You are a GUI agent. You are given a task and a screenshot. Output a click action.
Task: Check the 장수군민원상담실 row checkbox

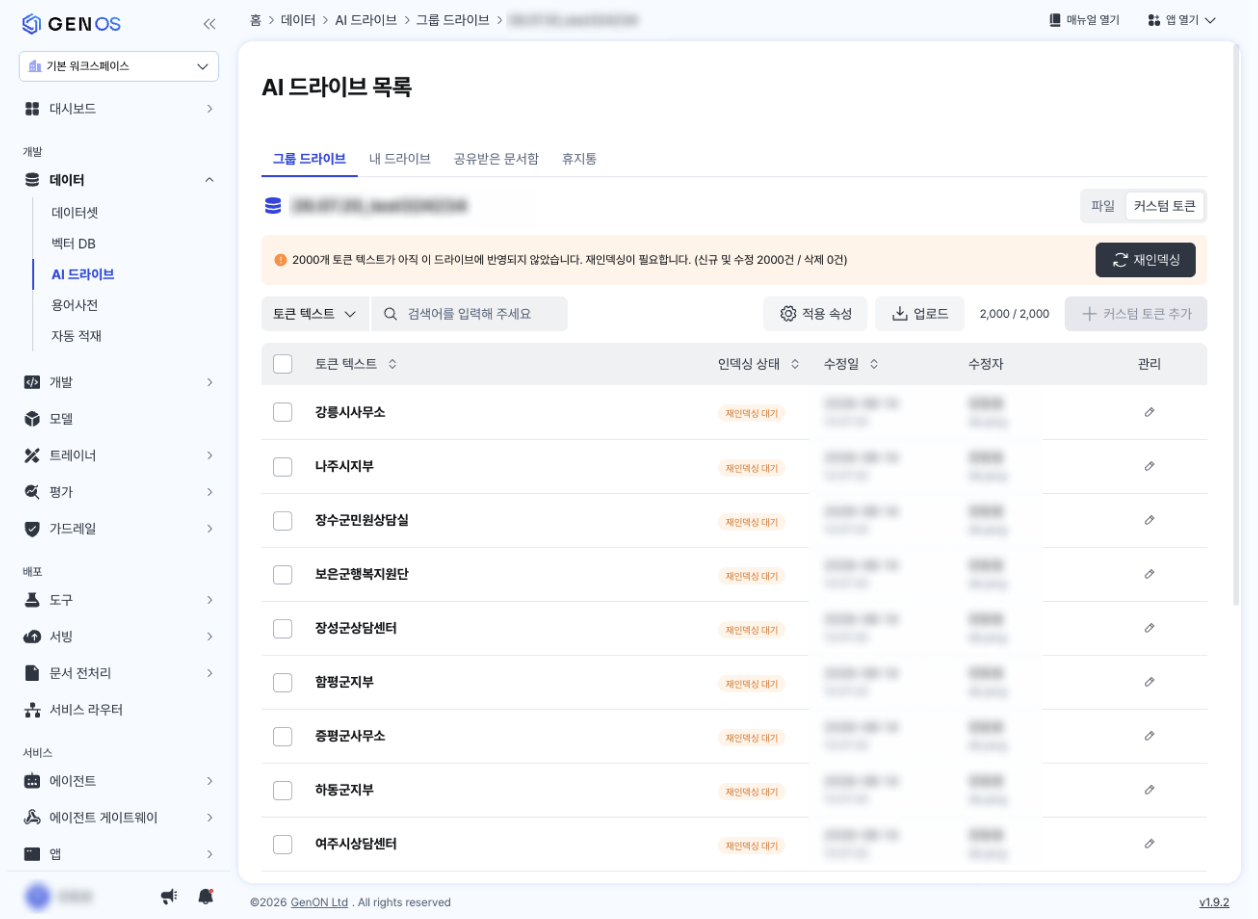(282, 520)
